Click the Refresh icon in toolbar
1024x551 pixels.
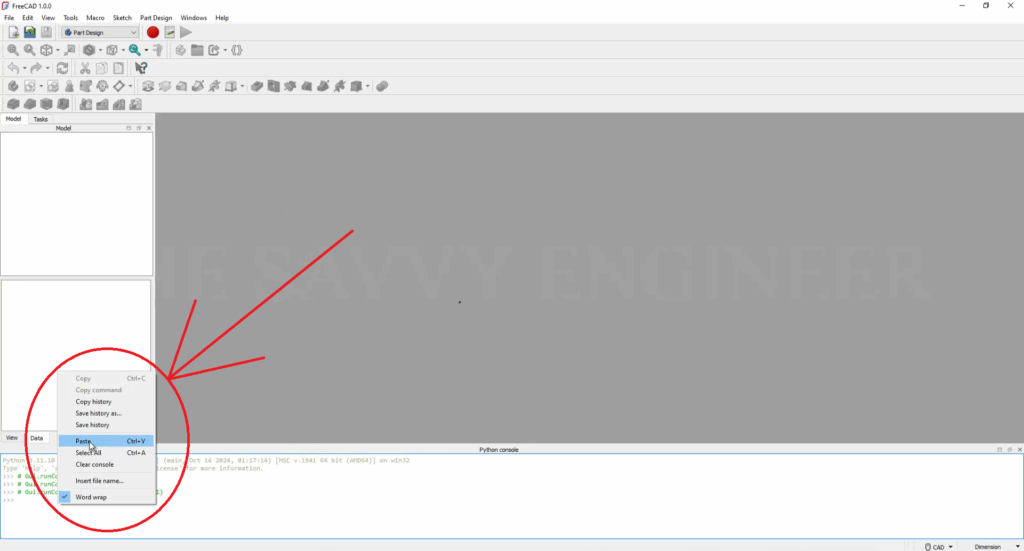(x=62, y=68)
